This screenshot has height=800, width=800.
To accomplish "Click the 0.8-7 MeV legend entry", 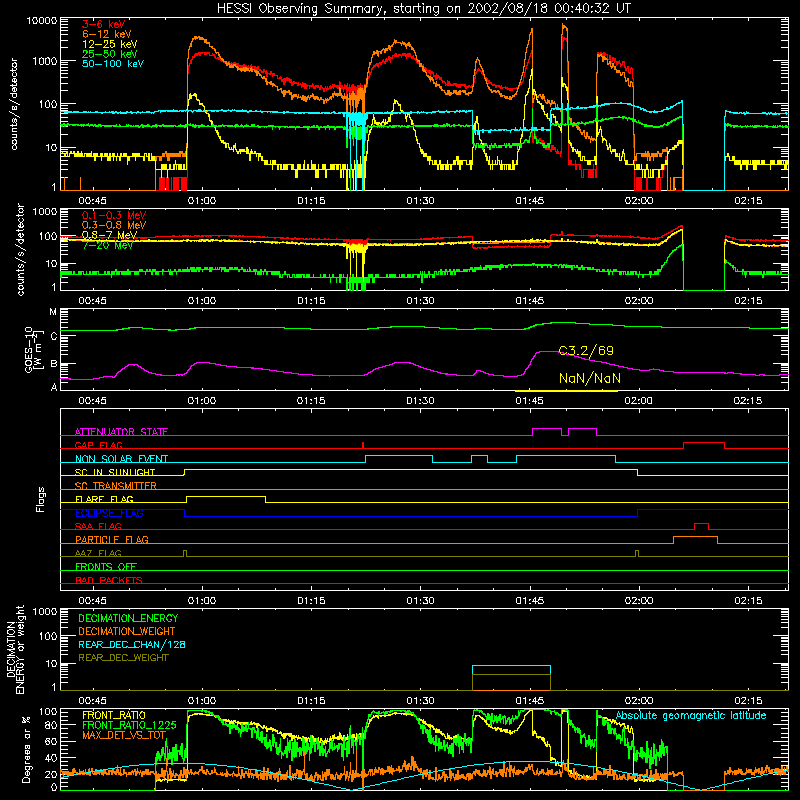I will point(109,235).
